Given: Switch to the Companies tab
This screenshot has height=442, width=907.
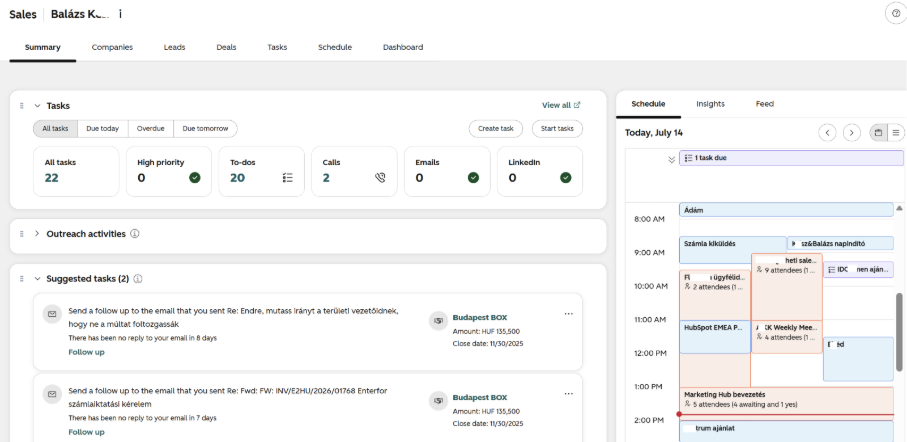Looking at the screenshot, I should 112,47.
